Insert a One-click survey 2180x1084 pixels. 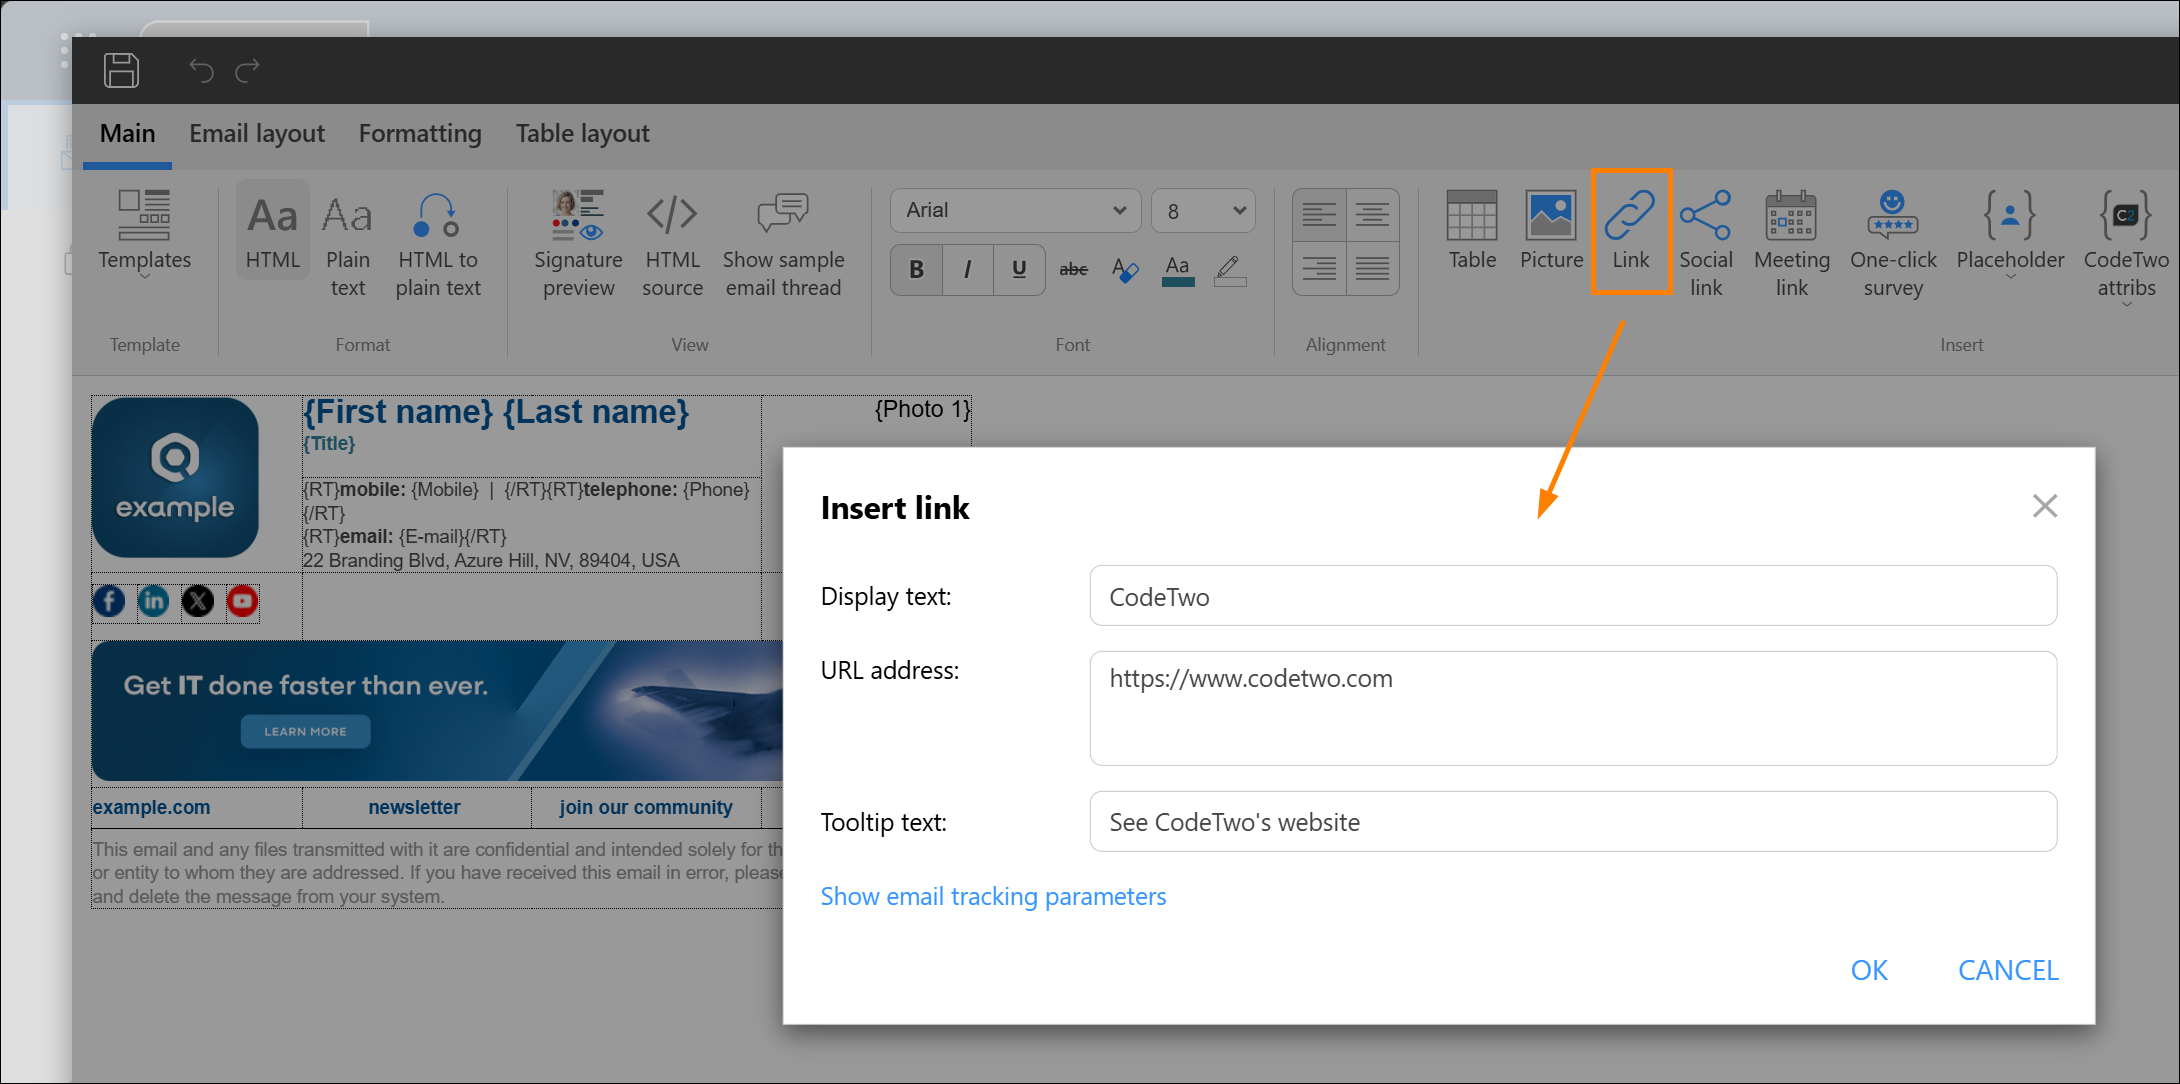point(1892,245)
